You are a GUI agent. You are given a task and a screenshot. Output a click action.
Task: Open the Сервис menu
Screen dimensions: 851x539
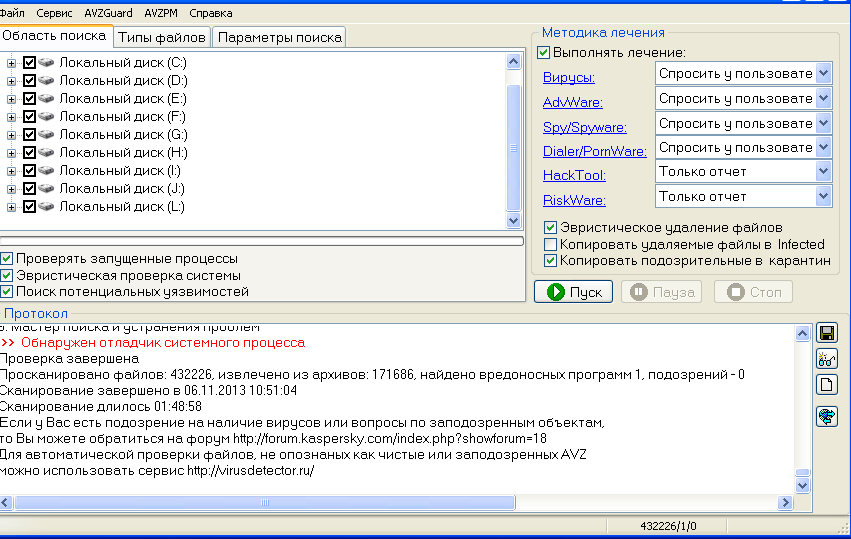[54, 13]
